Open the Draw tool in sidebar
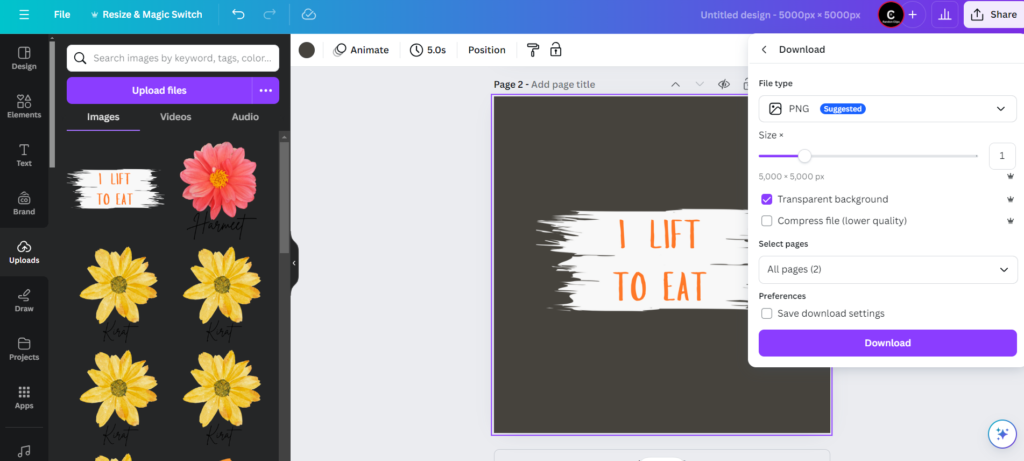 click(24, 300)
